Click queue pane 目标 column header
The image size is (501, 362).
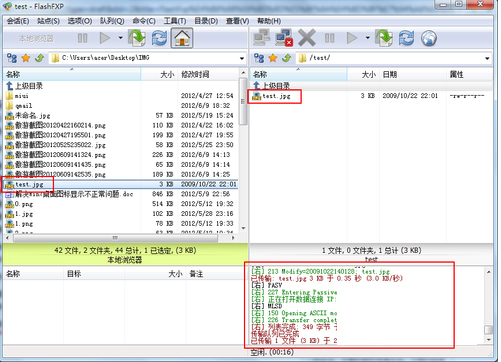pyautogui.click(x=94, y=274)
